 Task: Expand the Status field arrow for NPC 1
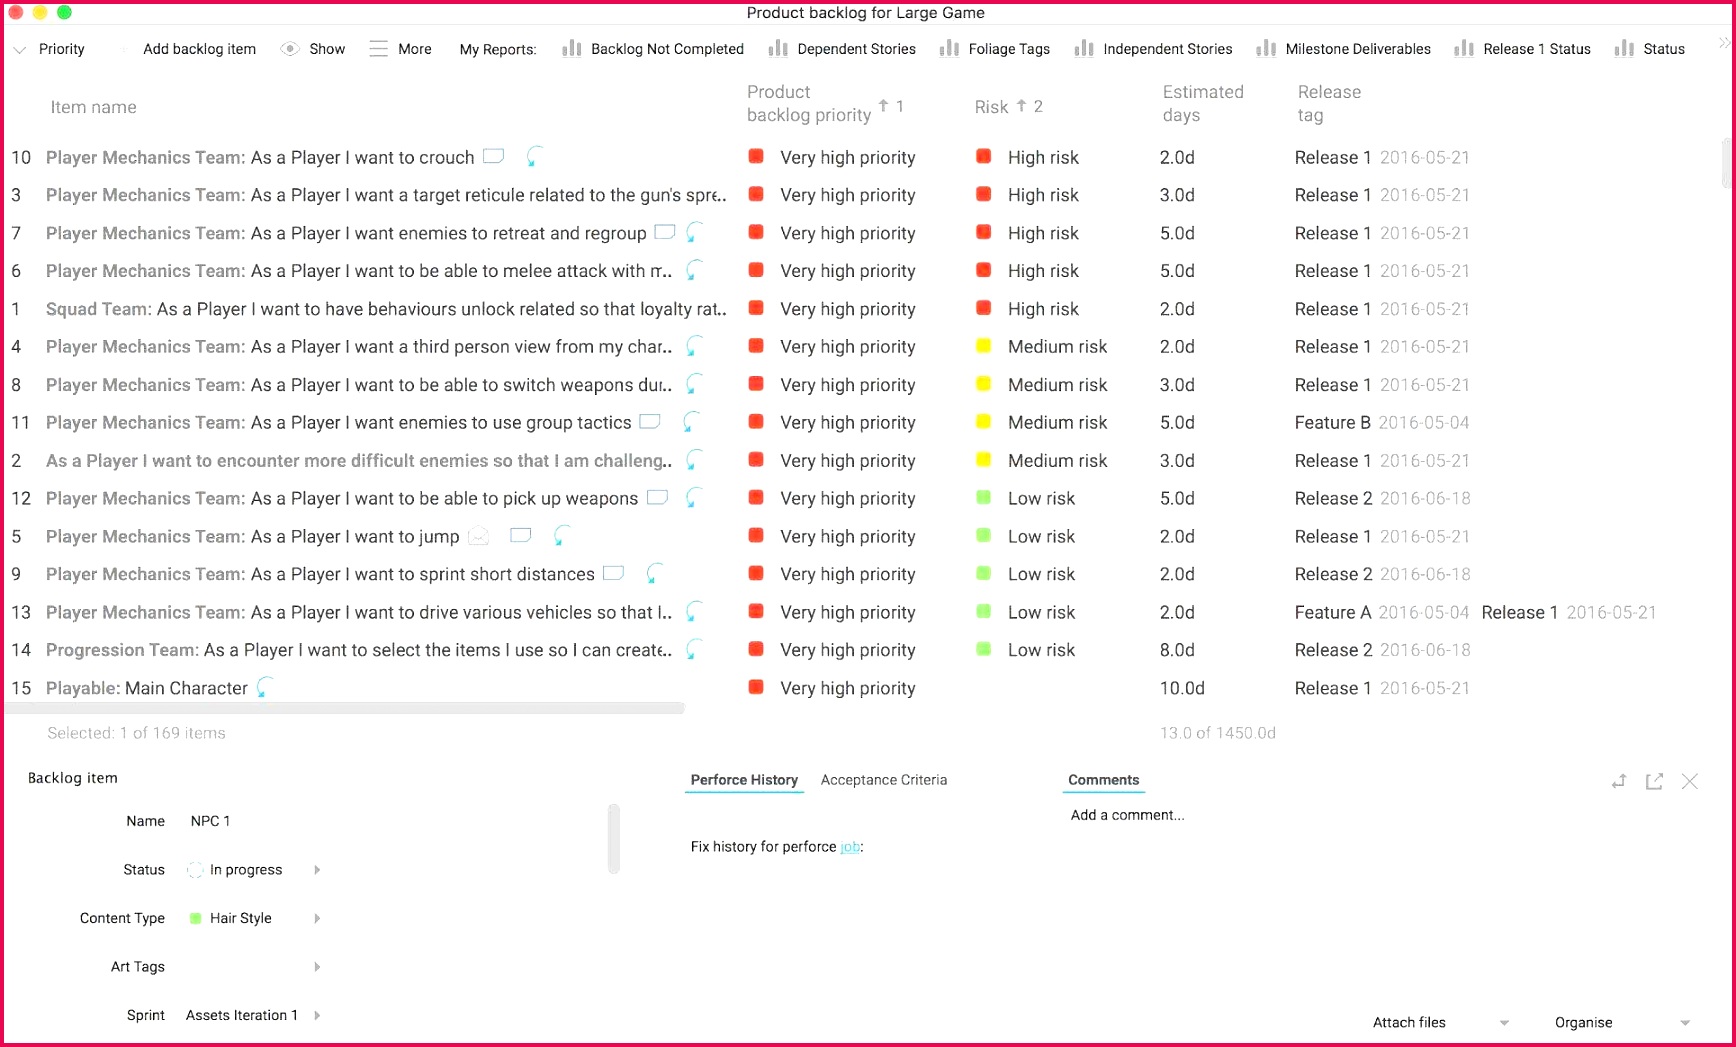pyautogui.click(x=317, y=869)
